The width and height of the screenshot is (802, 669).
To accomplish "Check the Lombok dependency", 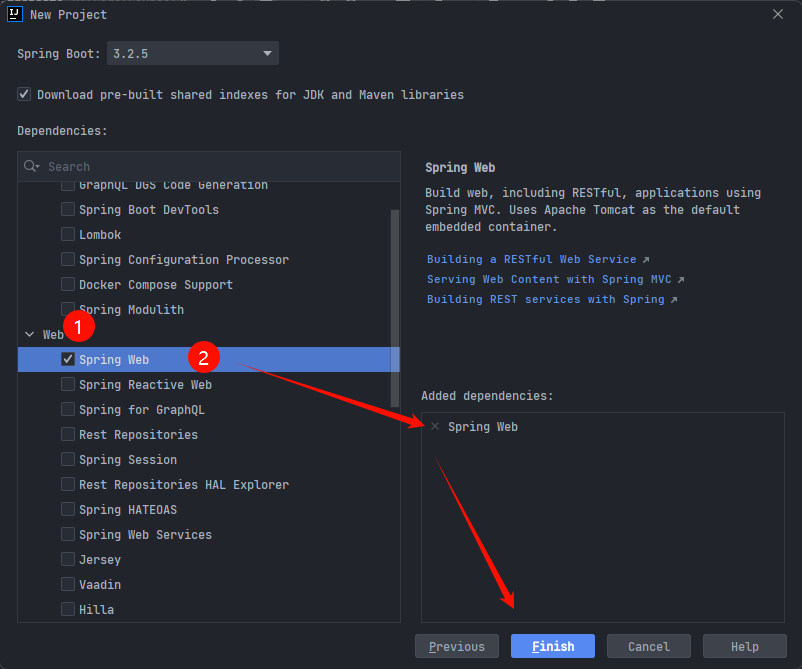I will pos(68,234).
